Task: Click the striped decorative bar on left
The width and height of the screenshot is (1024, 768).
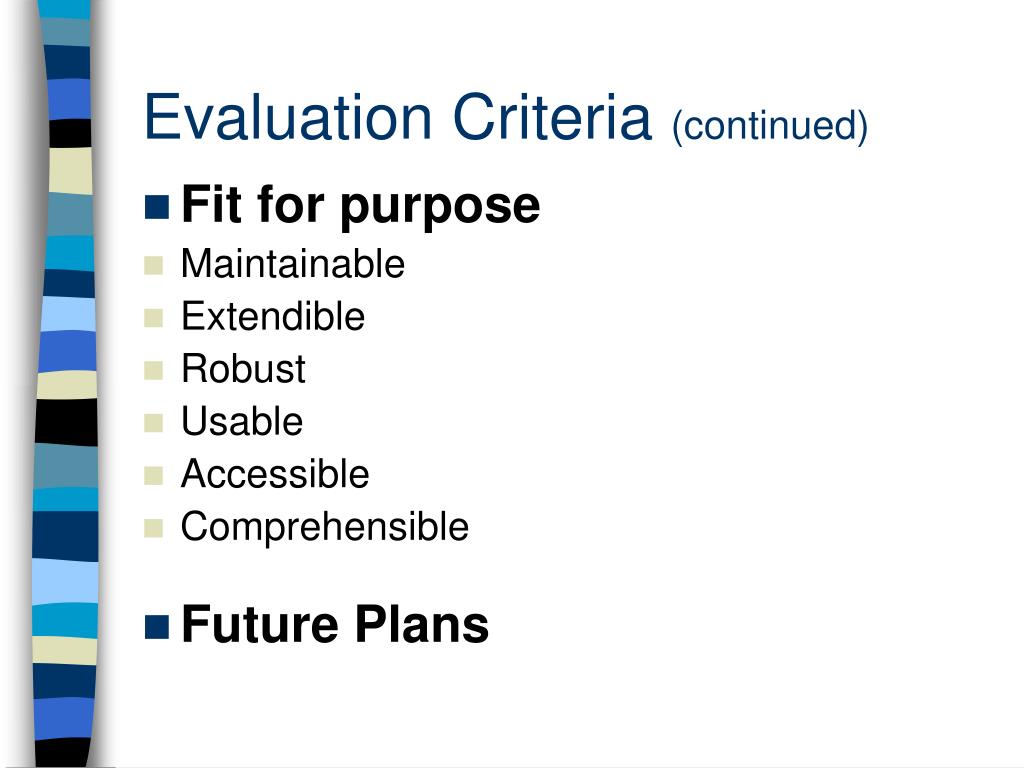Action: pyautogui.click(x=65, y=384)
